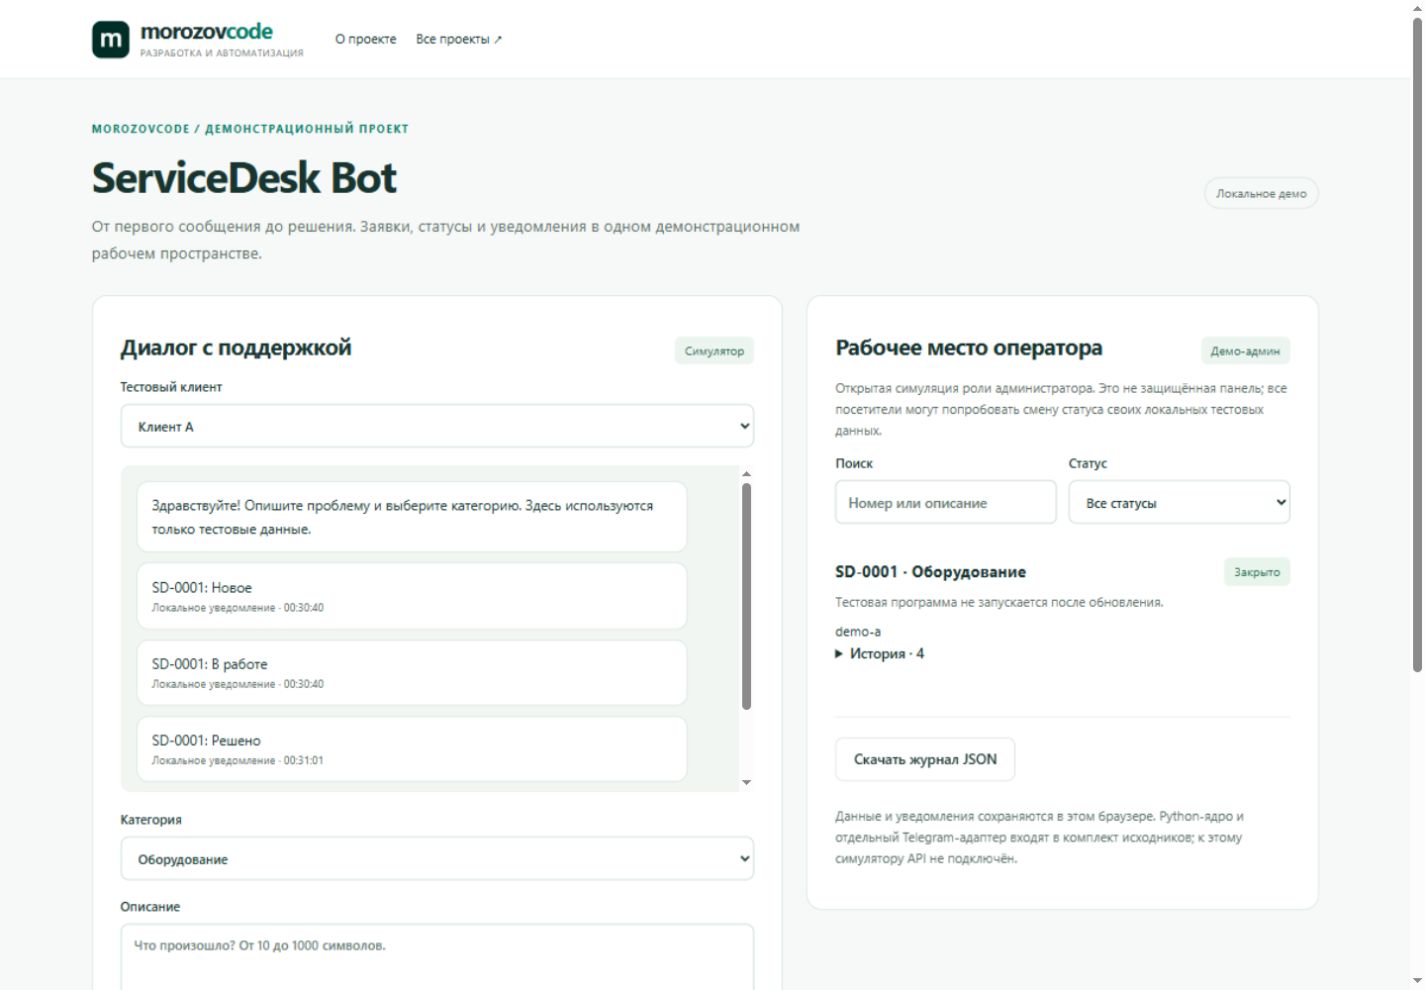1425x990 pixels.
Task: Click the 'Диалог с поддержкой' panel heading
Action: click(x=236, y=348)
